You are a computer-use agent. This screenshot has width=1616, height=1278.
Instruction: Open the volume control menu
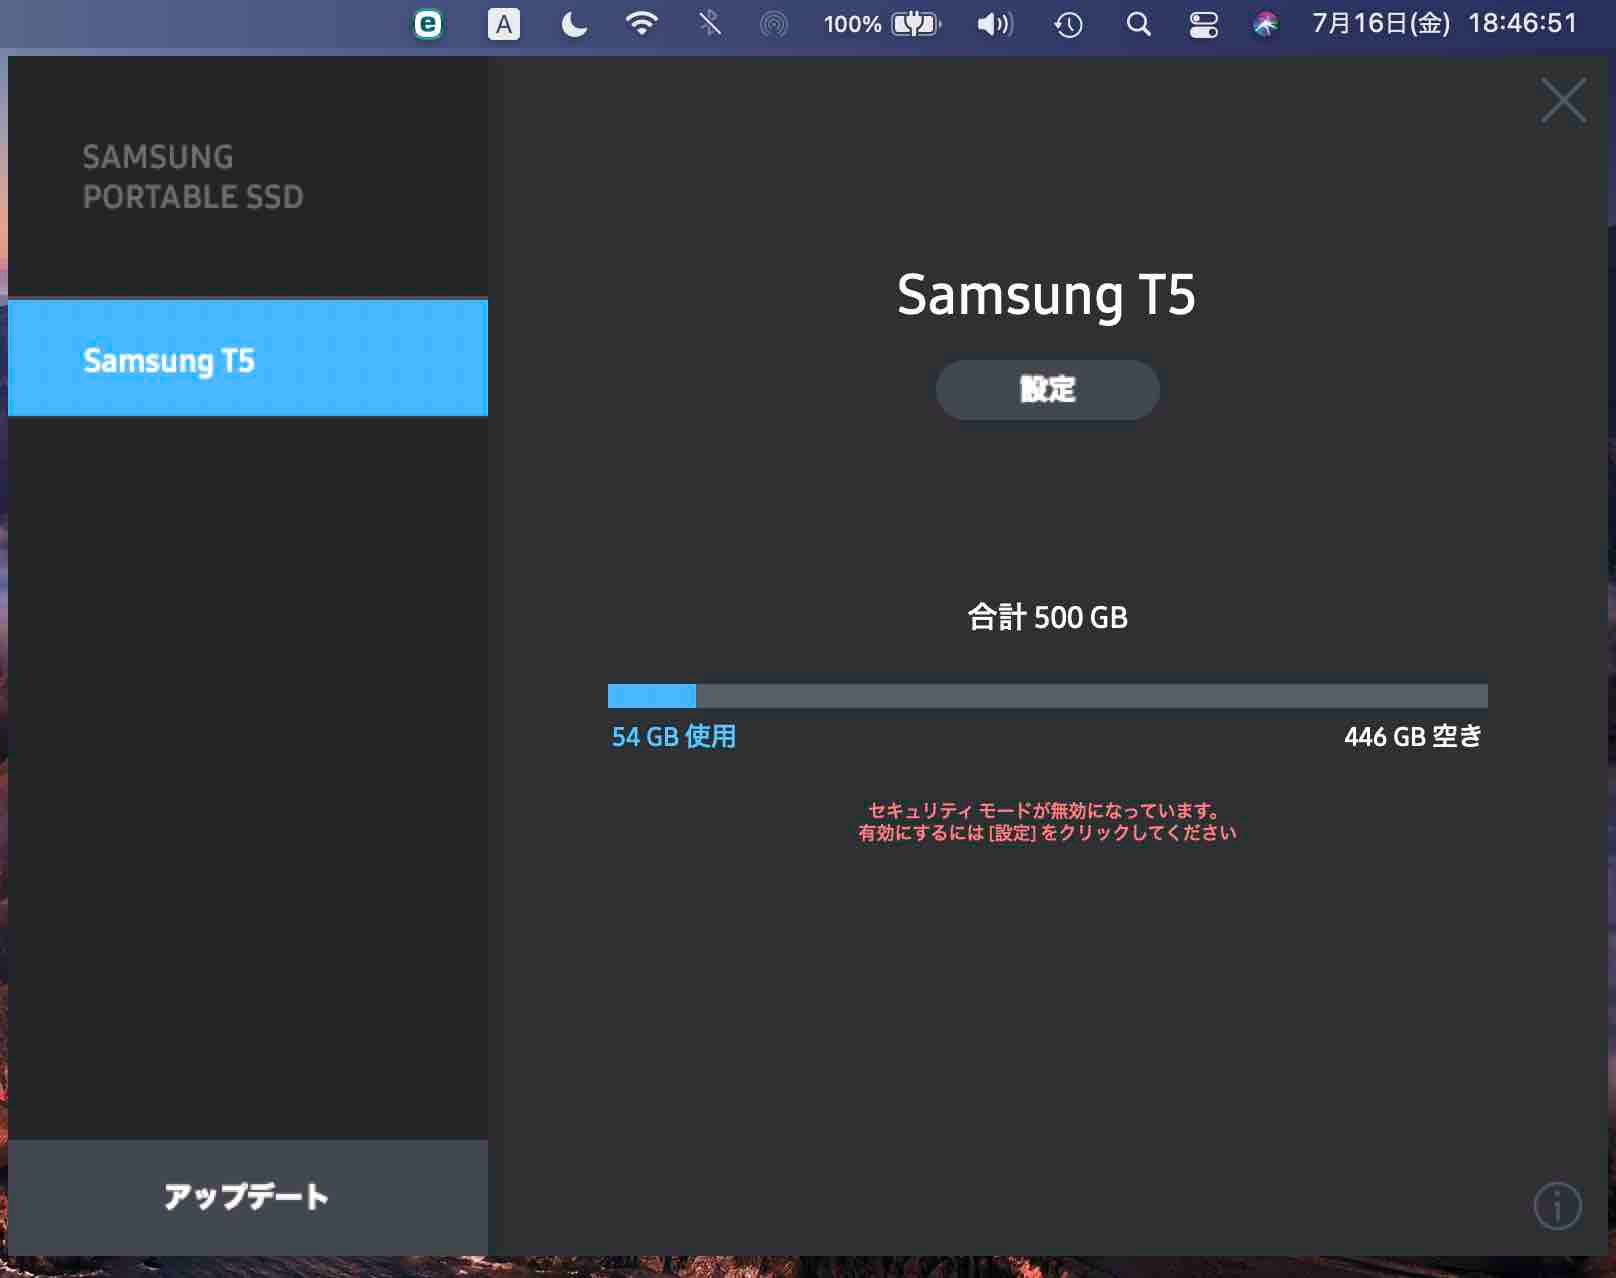(x=994, y=24)
